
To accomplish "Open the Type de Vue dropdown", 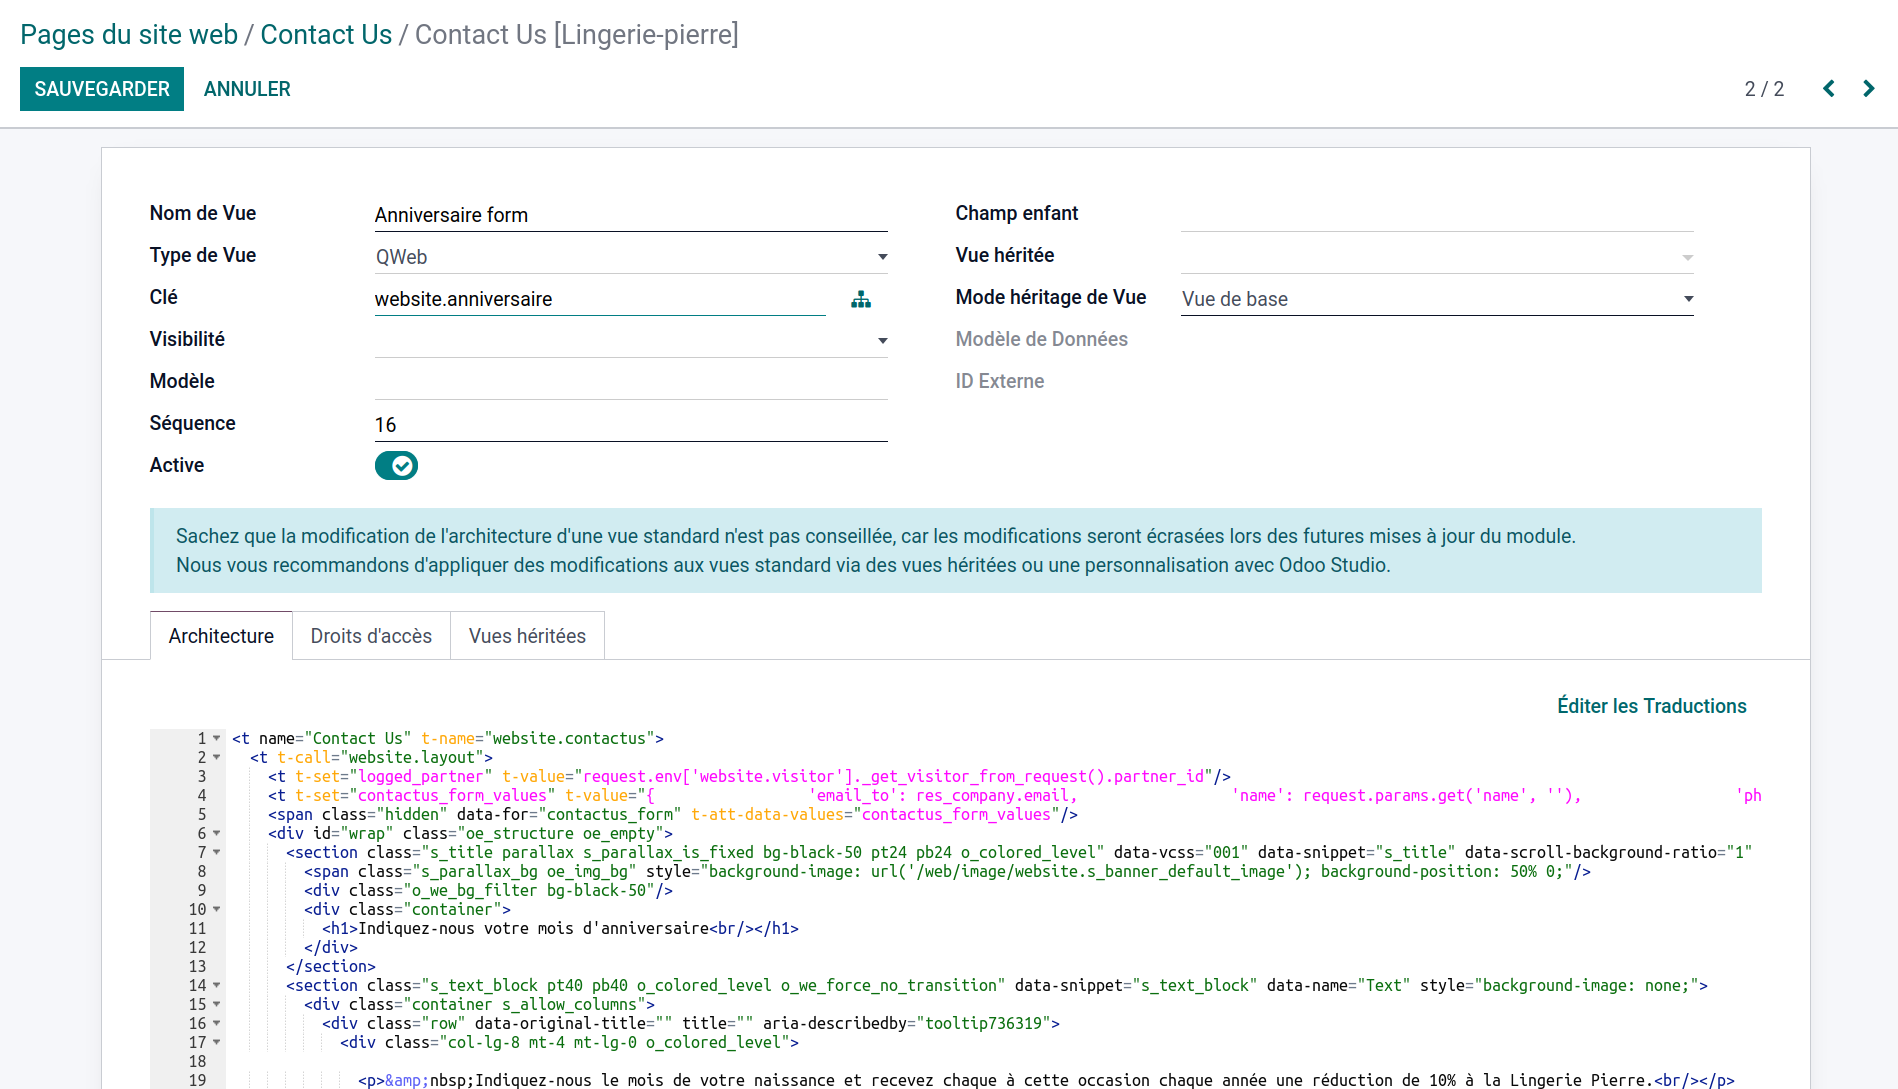I will (x=630, y=257).
